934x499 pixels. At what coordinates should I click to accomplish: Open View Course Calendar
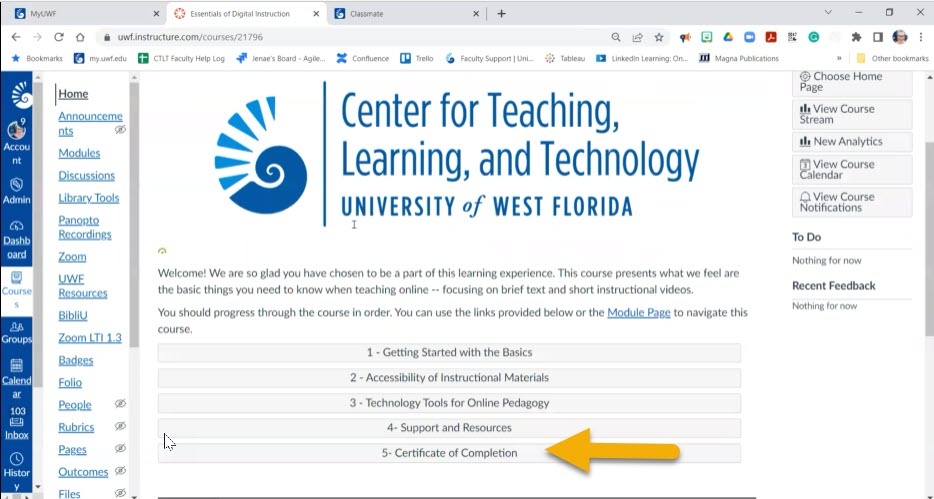click(x=852, y=170)
